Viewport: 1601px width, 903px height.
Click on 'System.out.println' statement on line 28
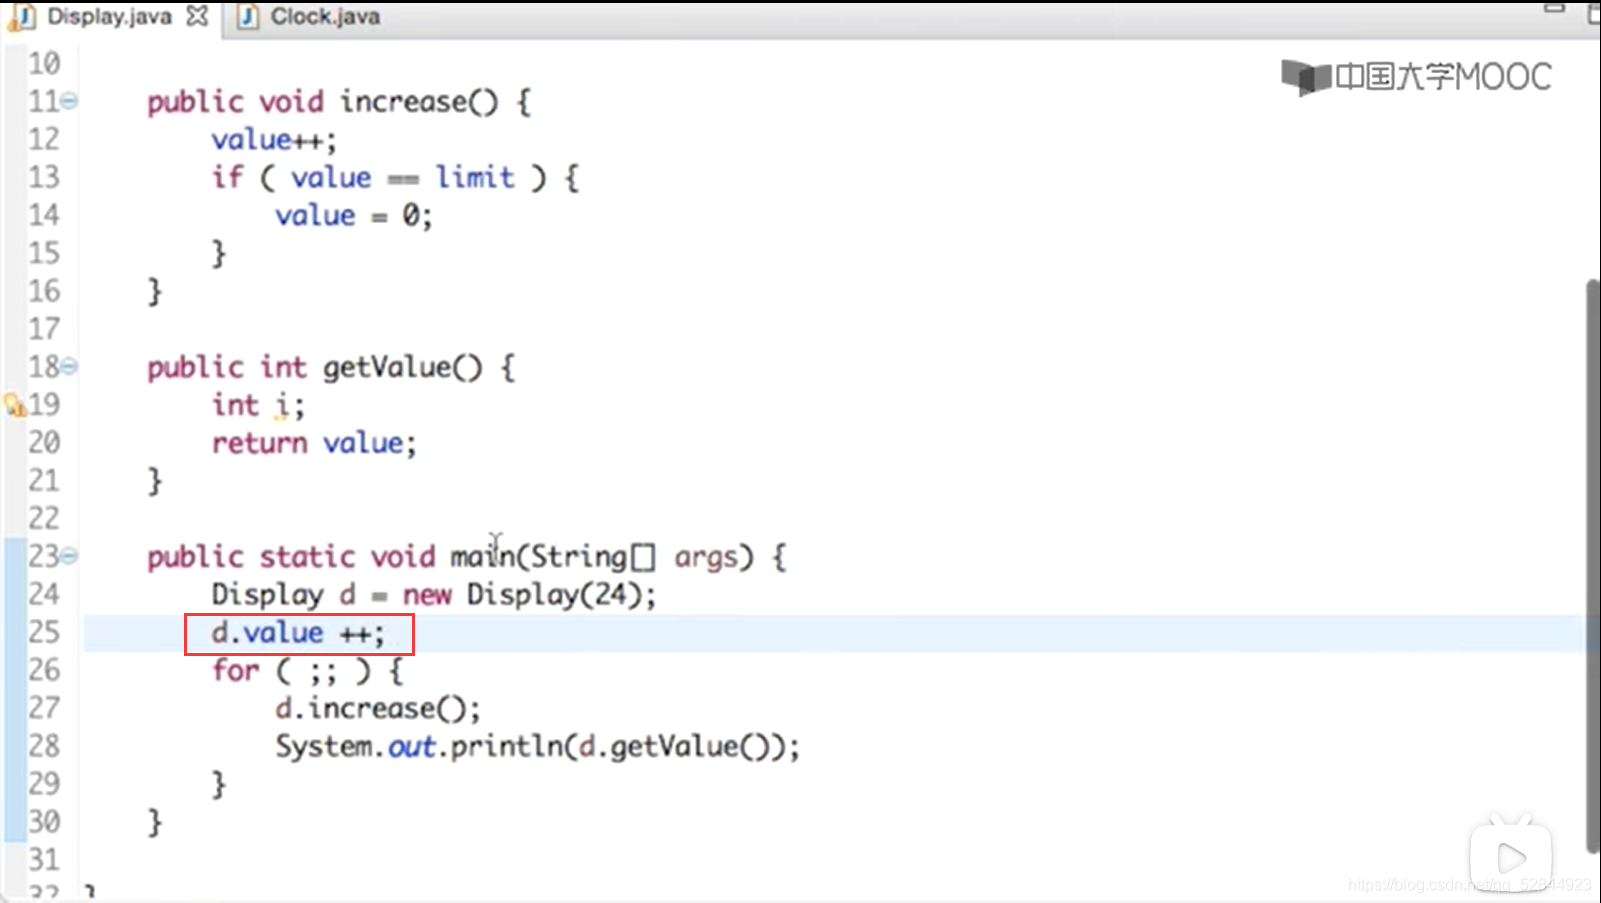click(x=538, y=746)
